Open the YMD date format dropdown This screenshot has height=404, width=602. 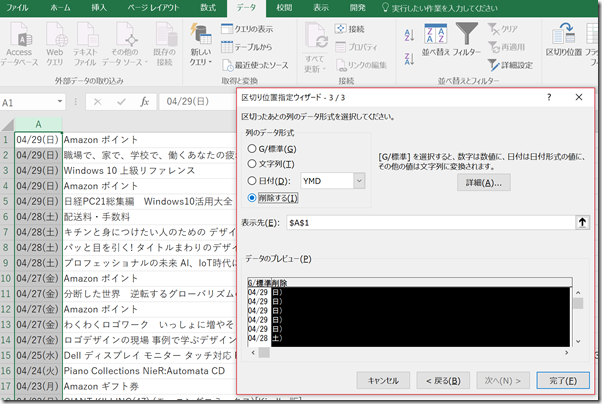[359, 180]
